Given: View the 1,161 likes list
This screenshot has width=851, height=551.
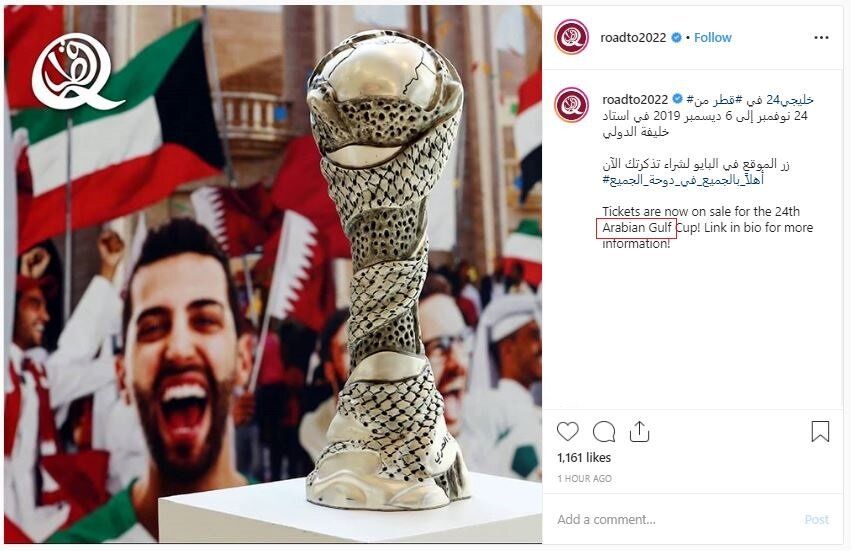Looking at the screenshot, I should 584,458.
